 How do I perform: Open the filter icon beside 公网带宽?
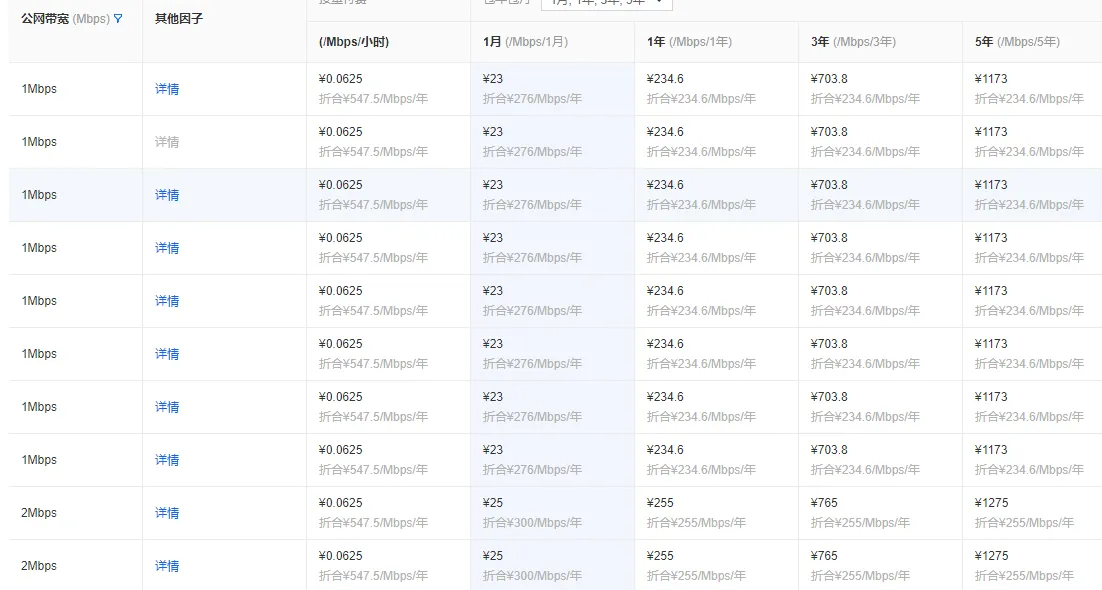pyautogui.click(x=118, y=19)
